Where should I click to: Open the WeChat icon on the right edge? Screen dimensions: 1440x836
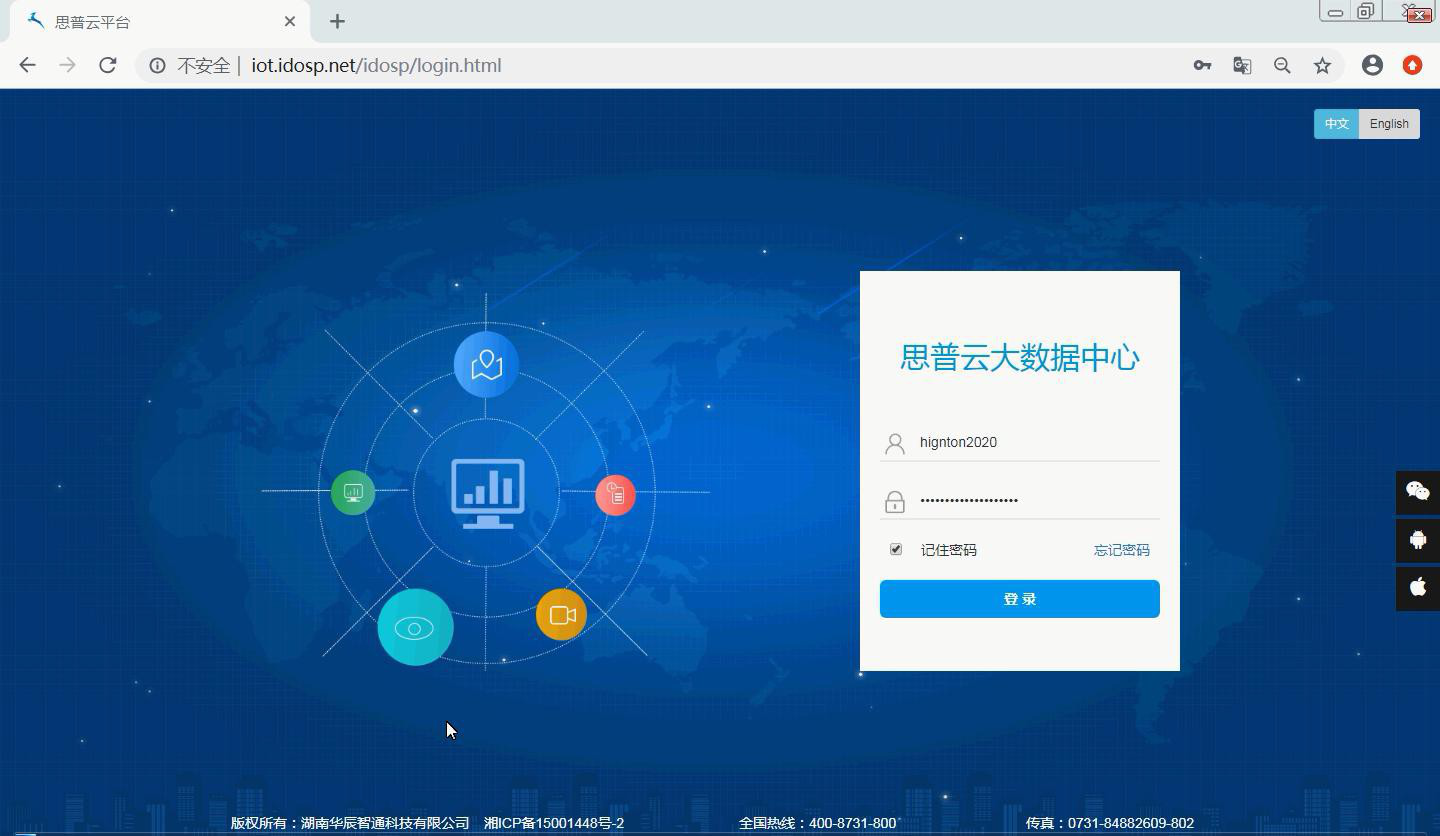click(1417, 491)
